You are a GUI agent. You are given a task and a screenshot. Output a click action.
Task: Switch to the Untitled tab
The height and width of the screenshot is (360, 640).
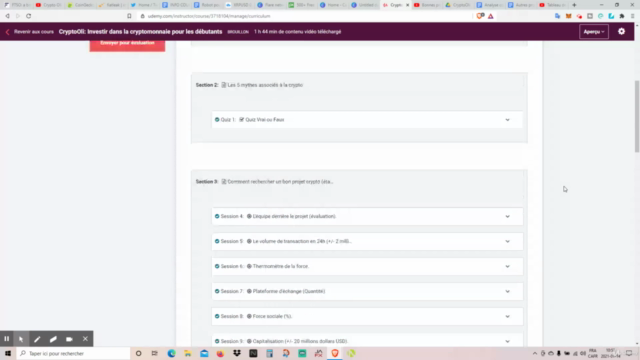[x=364, y=5]
